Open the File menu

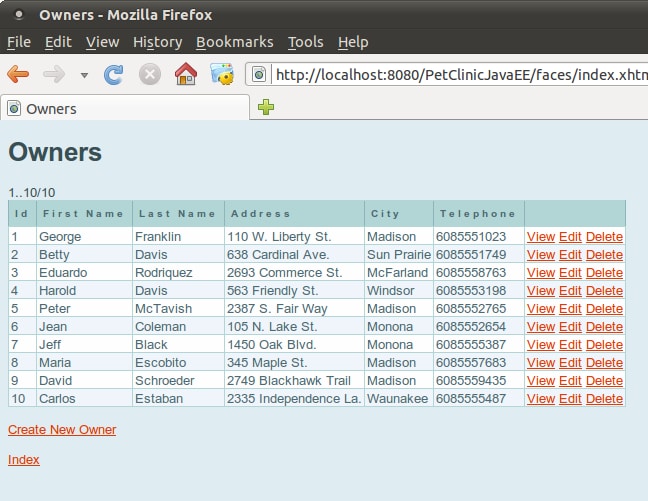pyautogui.click(x=19, y=42)
